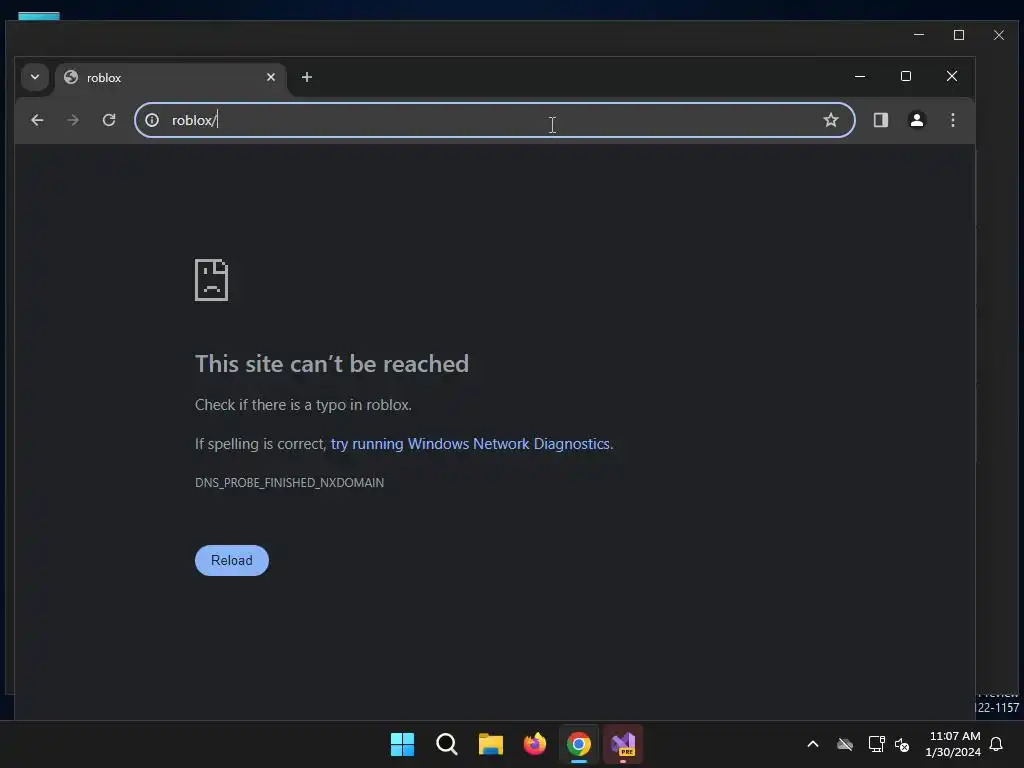This screenshot has height=768, width=1024.
Task: Click "This site can't be reached" heading
Action: [x=332, y=364]
